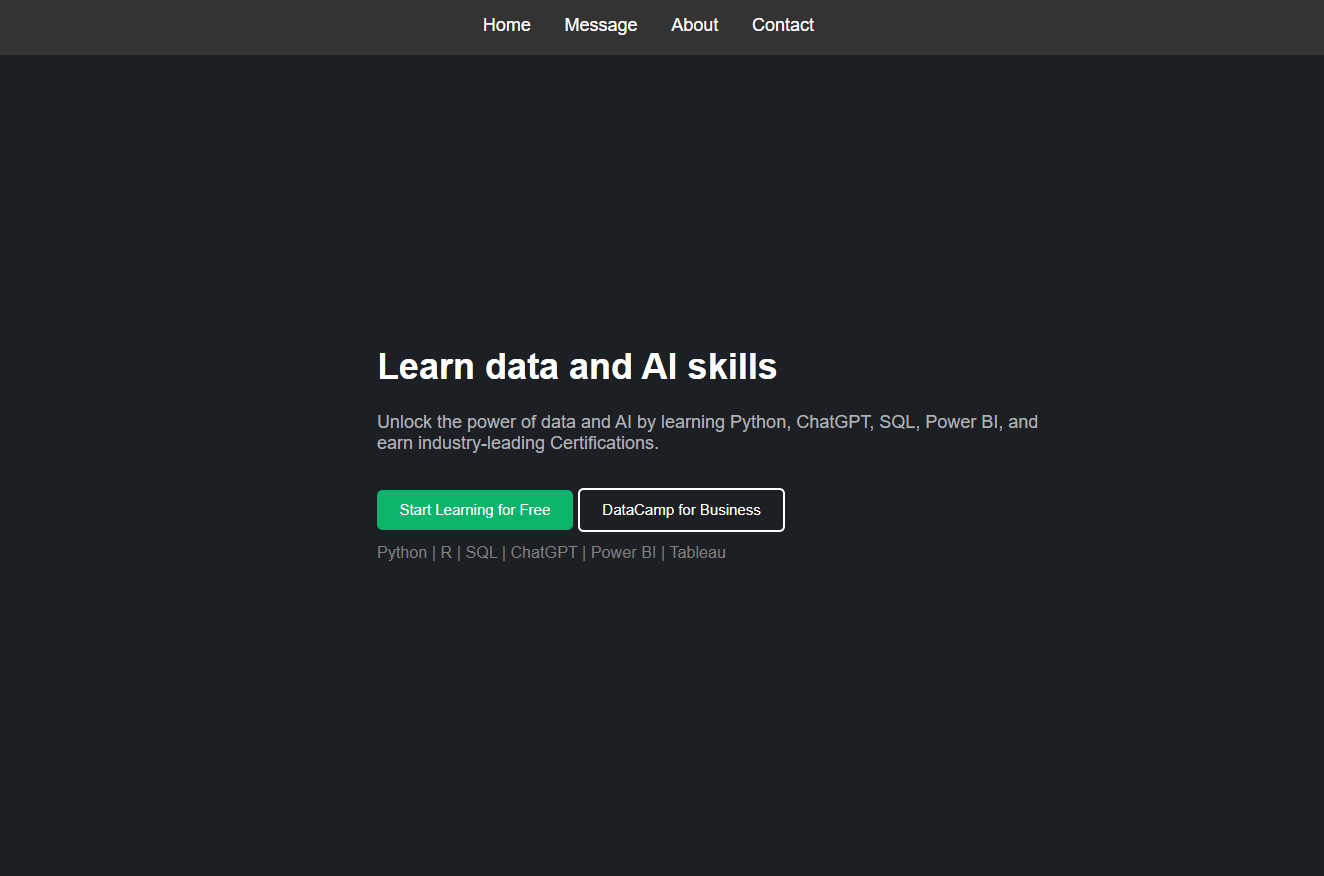
Task: Open the Contact navigation link
Action: pyautogui.click(x=782, y=25)
